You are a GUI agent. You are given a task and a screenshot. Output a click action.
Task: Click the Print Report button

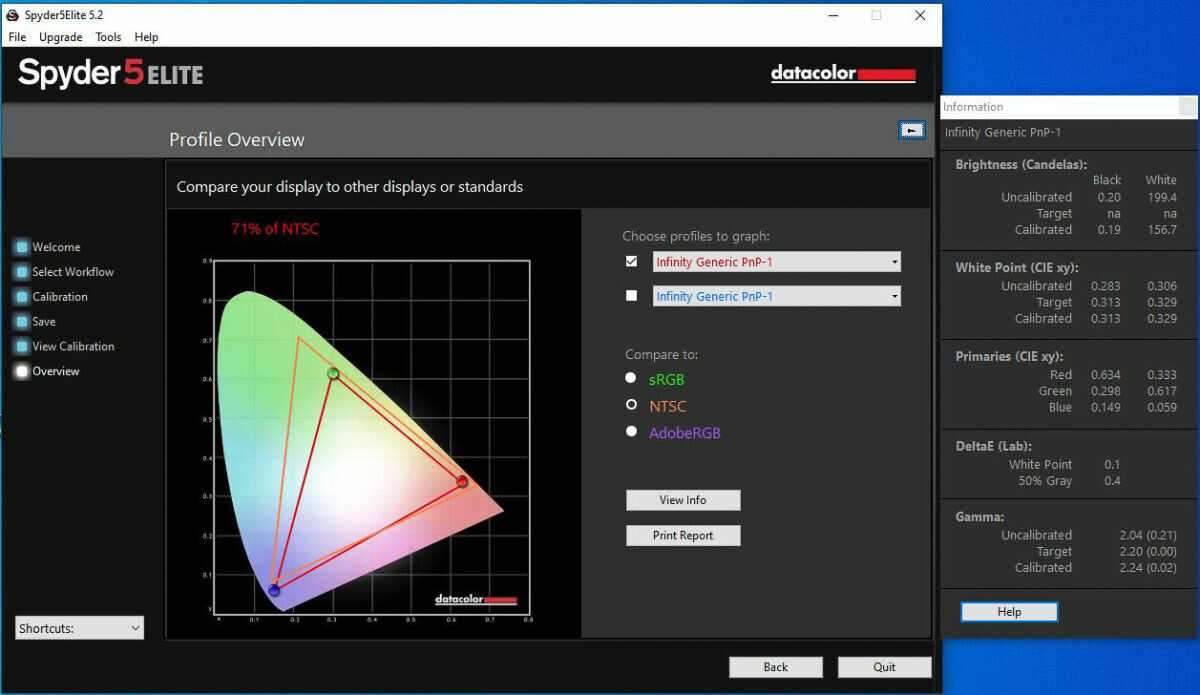click(x=683, y=535)
